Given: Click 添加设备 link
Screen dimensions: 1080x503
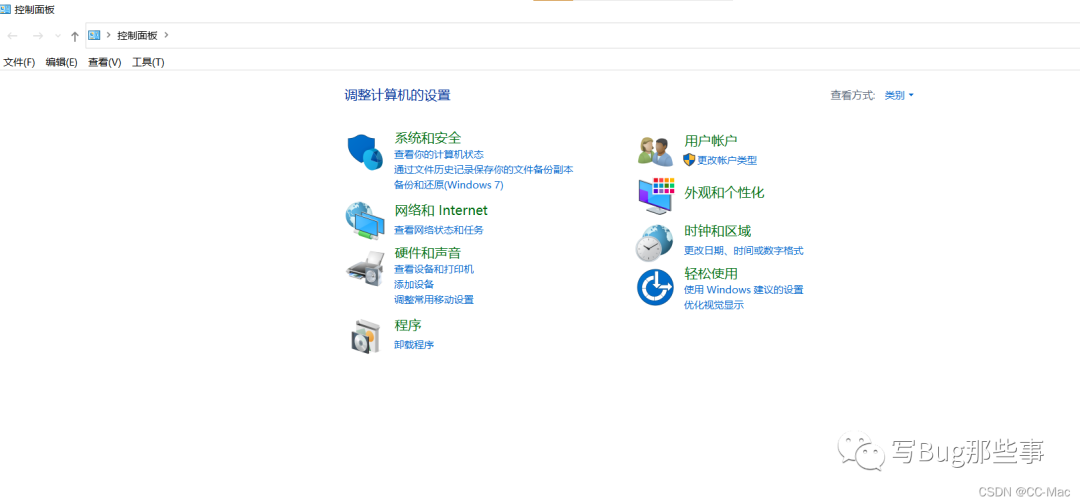Looking at the screenshot, I should pyautogui.click(x=414, y=285).
